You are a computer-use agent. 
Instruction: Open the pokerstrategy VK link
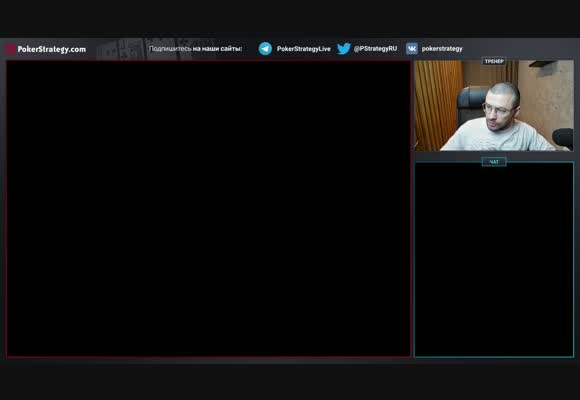tap(442, 48)
